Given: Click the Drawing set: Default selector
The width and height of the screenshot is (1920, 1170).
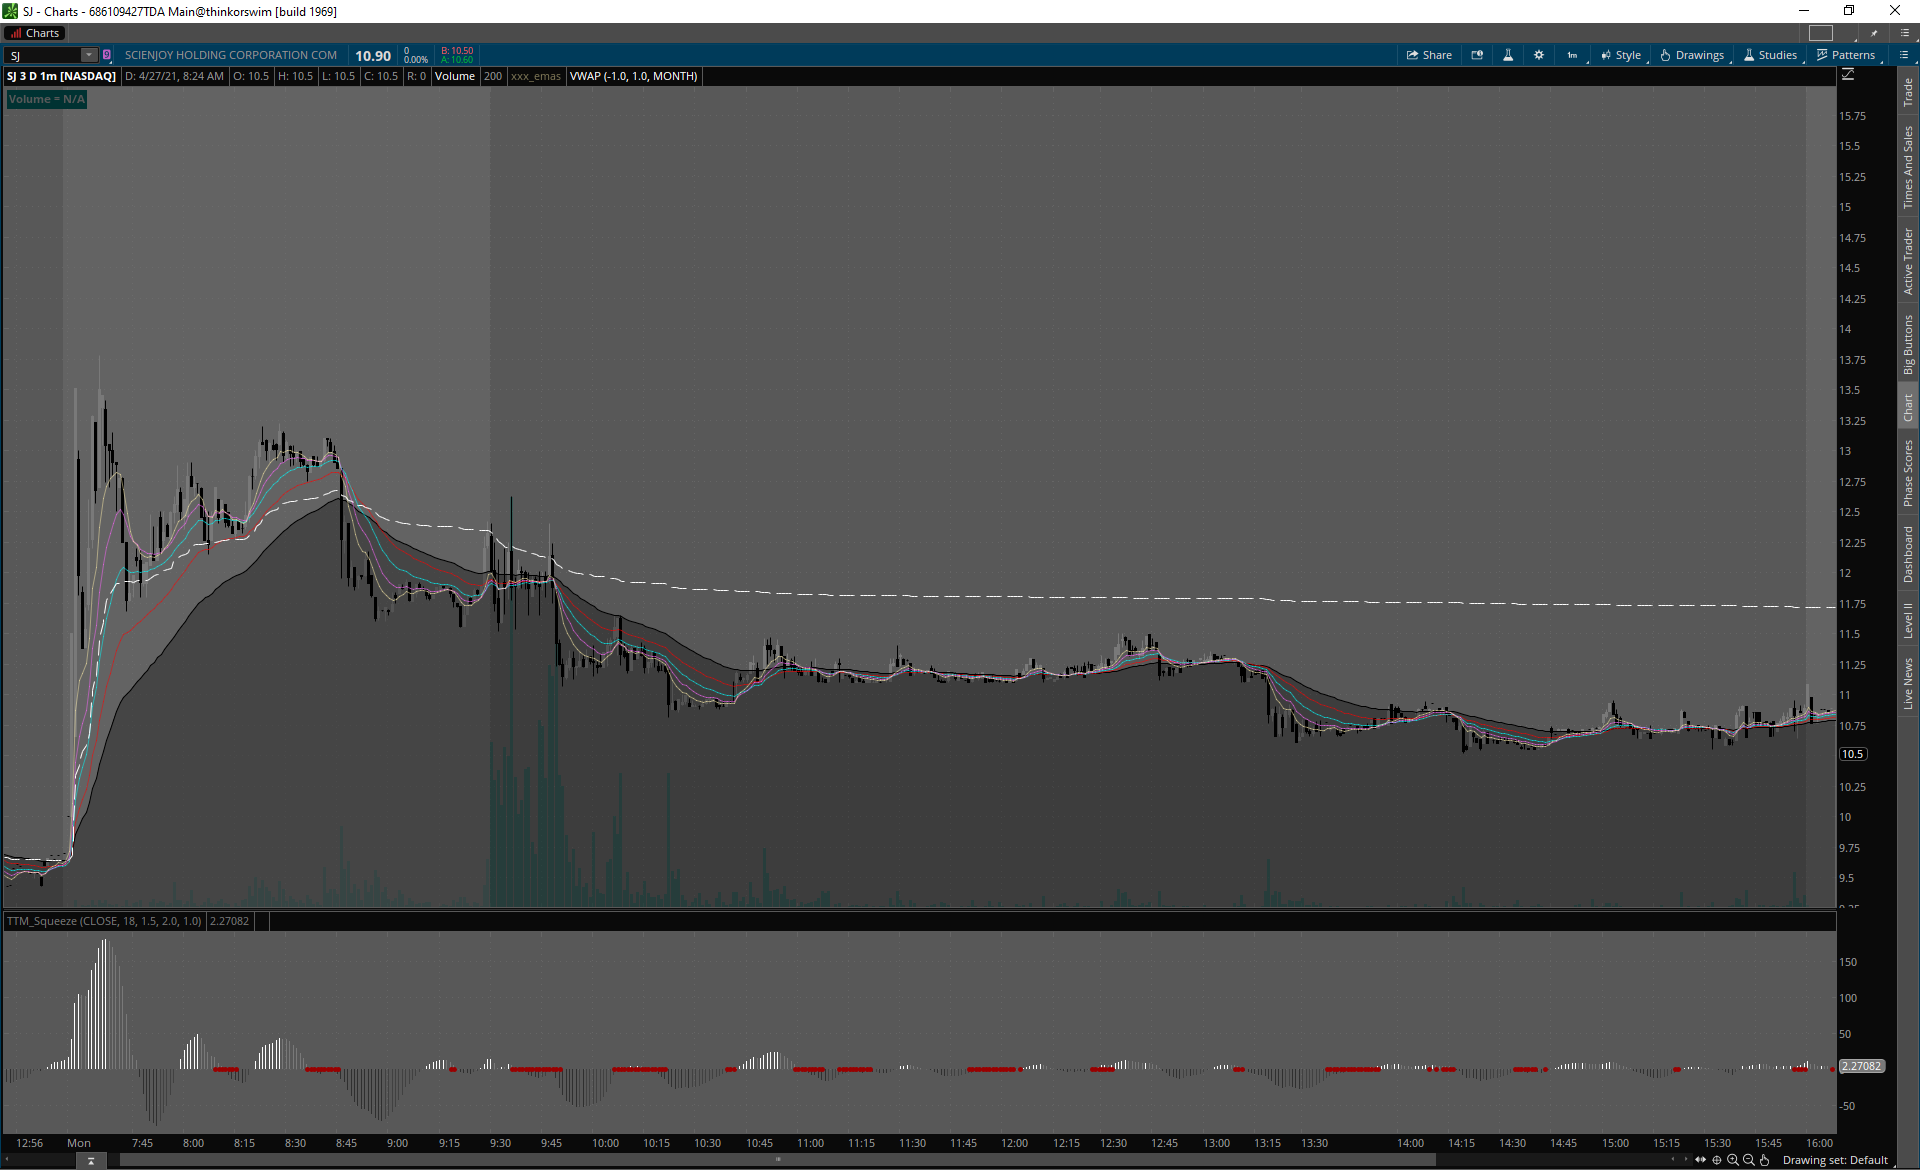Looking at the screenshot, I should pyautogui.click(x=1835, y=1160).
